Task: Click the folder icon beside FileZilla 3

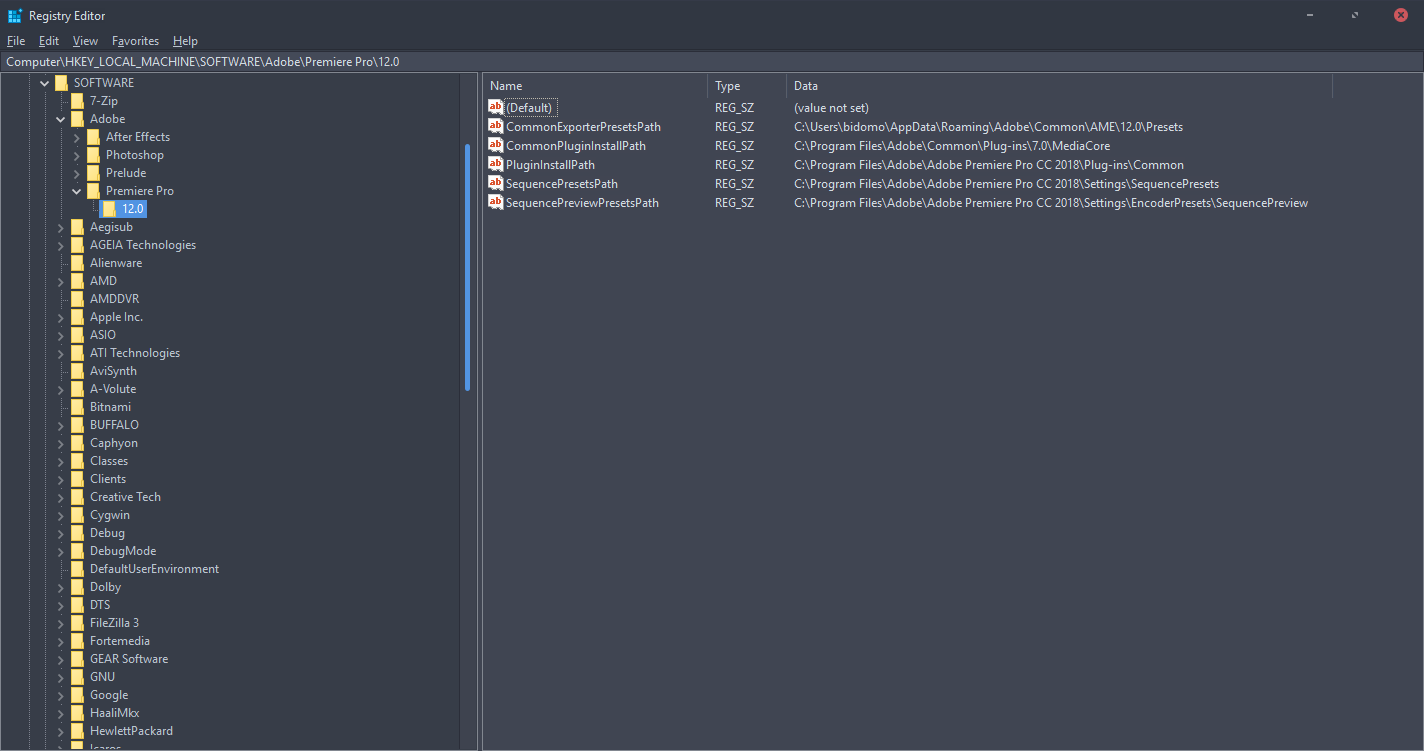Action: 77,623
